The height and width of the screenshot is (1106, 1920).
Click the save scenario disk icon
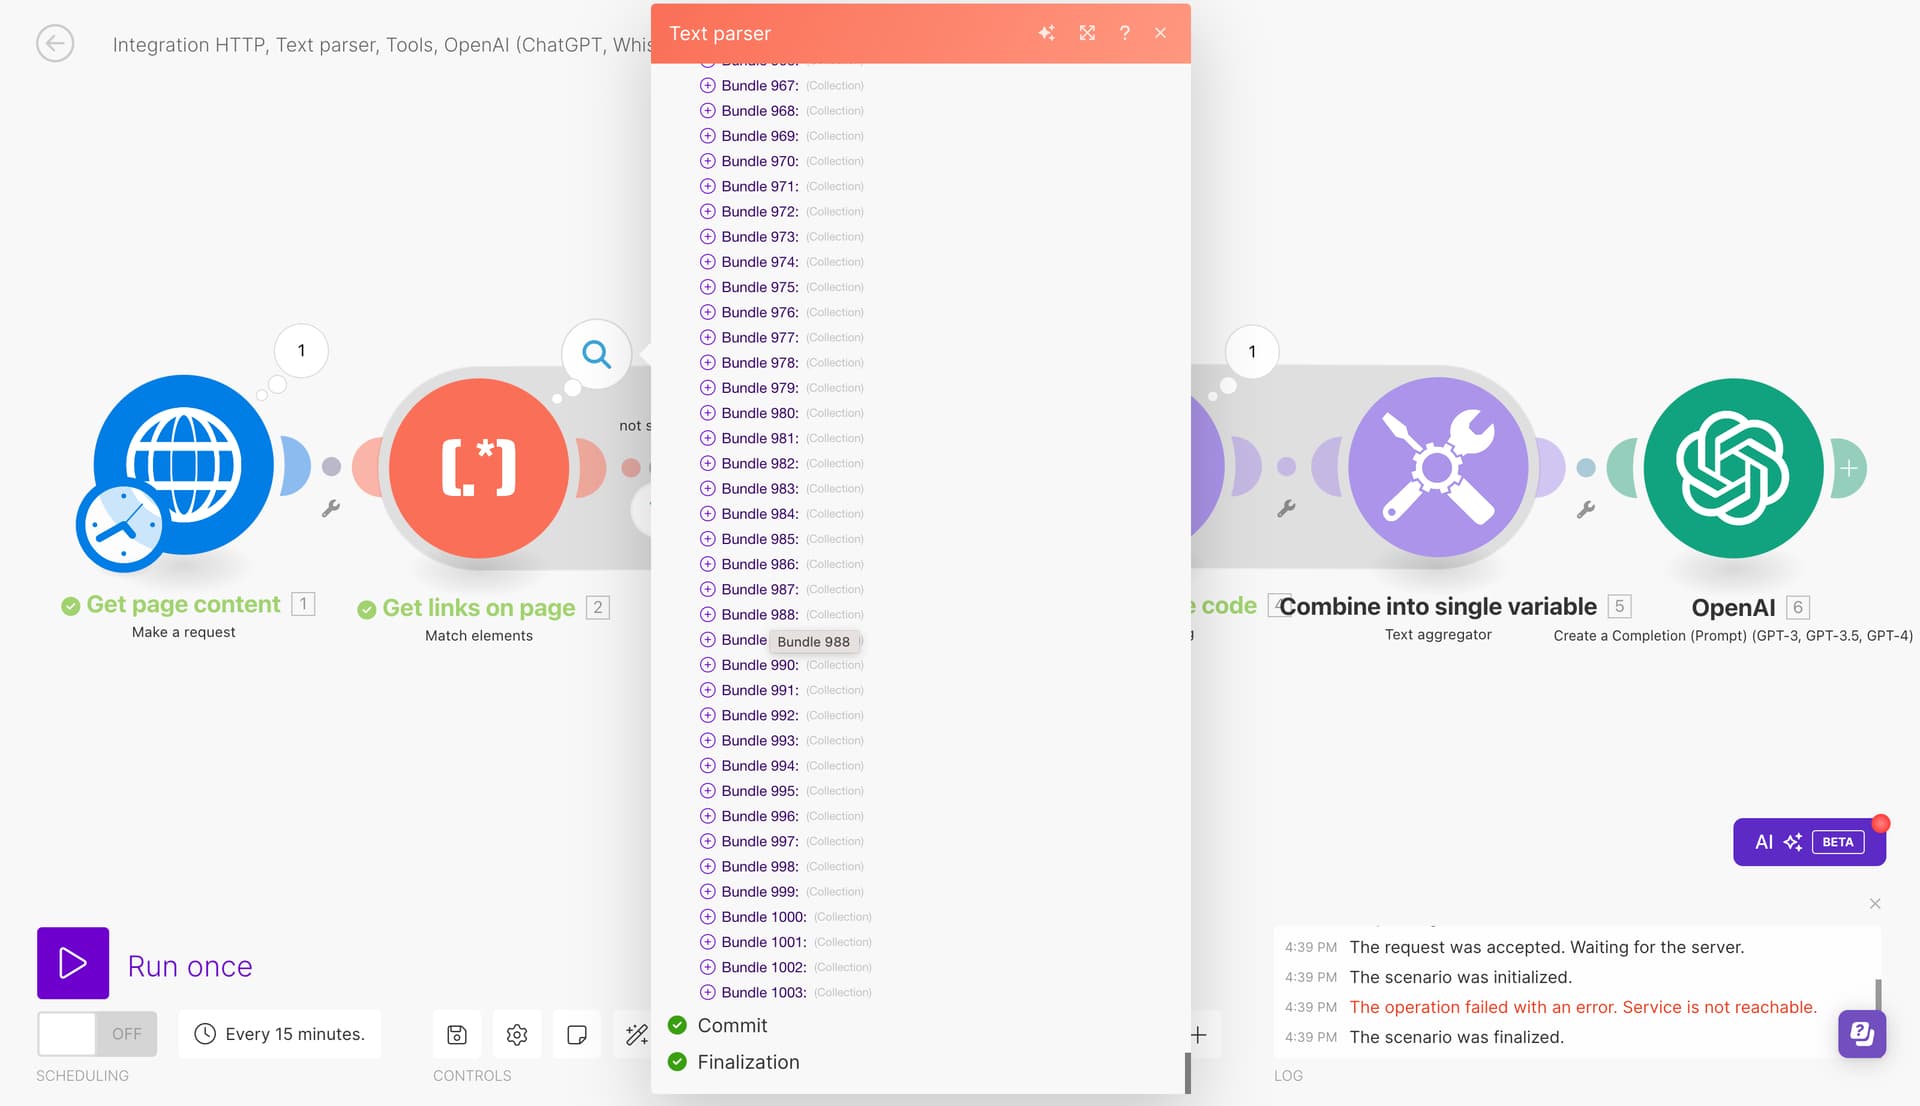(457, 1034)
